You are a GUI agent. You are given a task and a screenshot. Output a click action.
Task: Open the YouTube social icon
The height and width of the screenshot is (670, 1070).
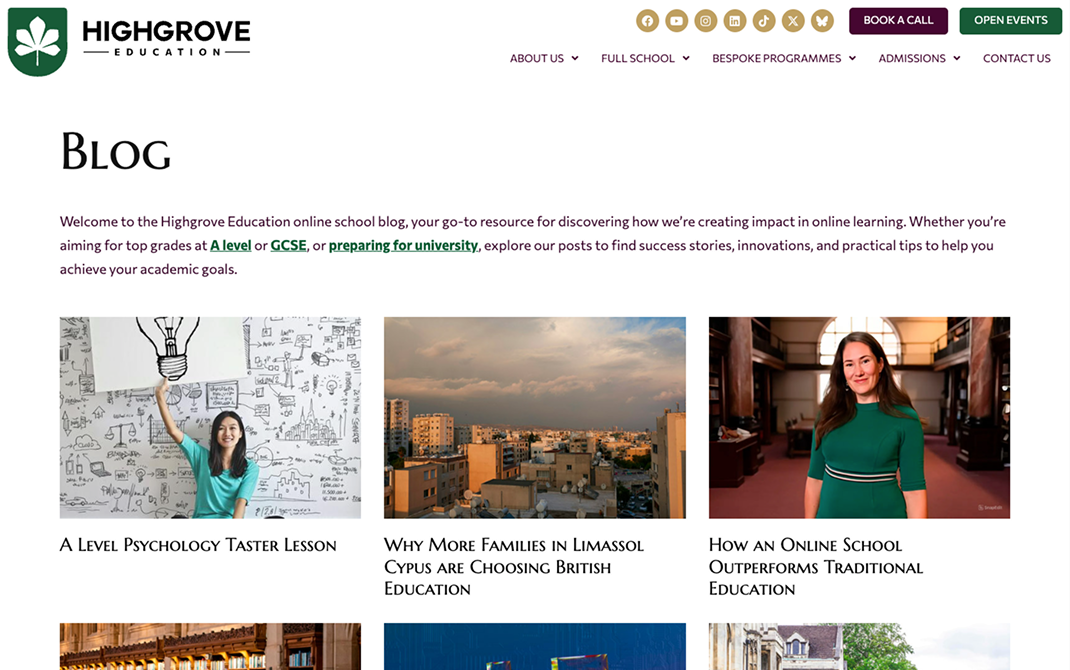[676, 20]
